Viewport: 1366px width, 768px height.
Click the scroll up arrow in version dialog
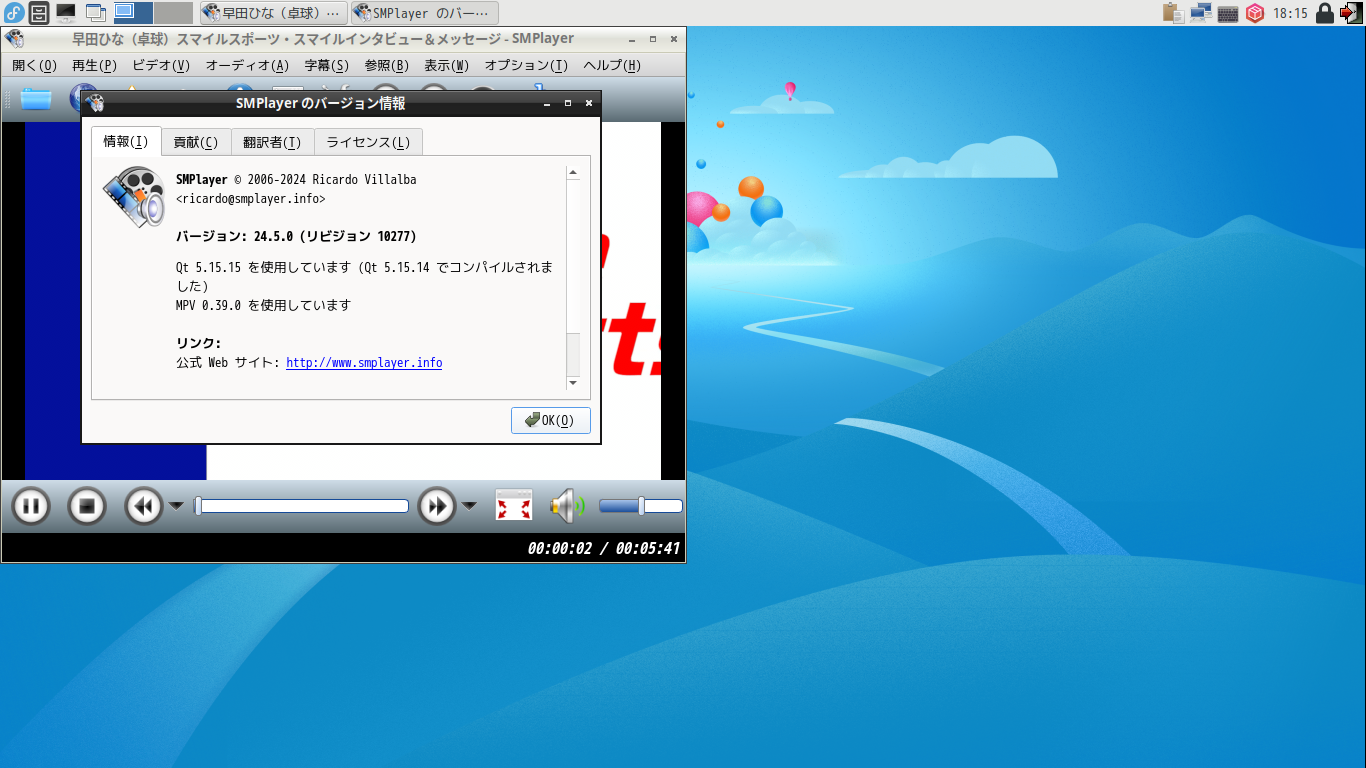pyautogui.click(x=573, y=172)
